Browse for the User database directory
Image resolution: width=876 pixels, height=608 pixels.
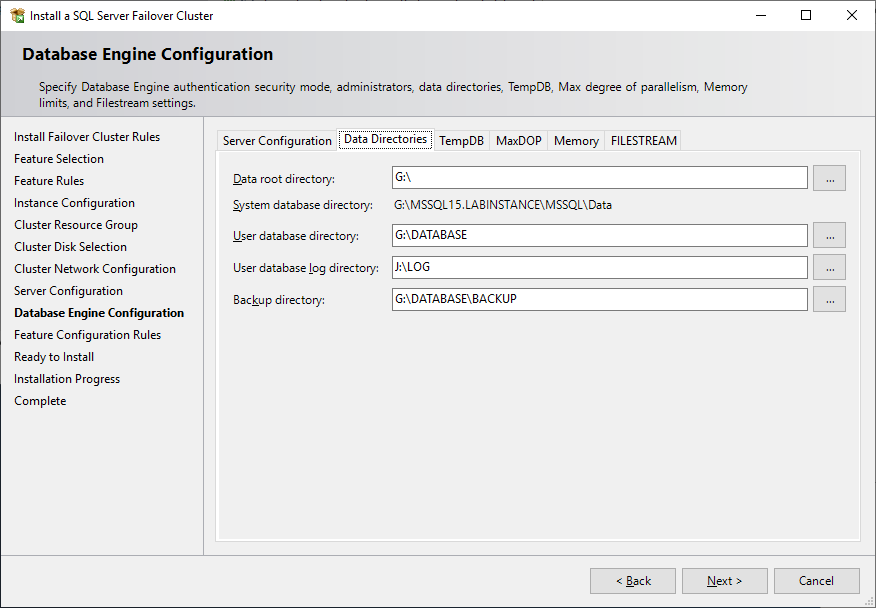(830, 235)
